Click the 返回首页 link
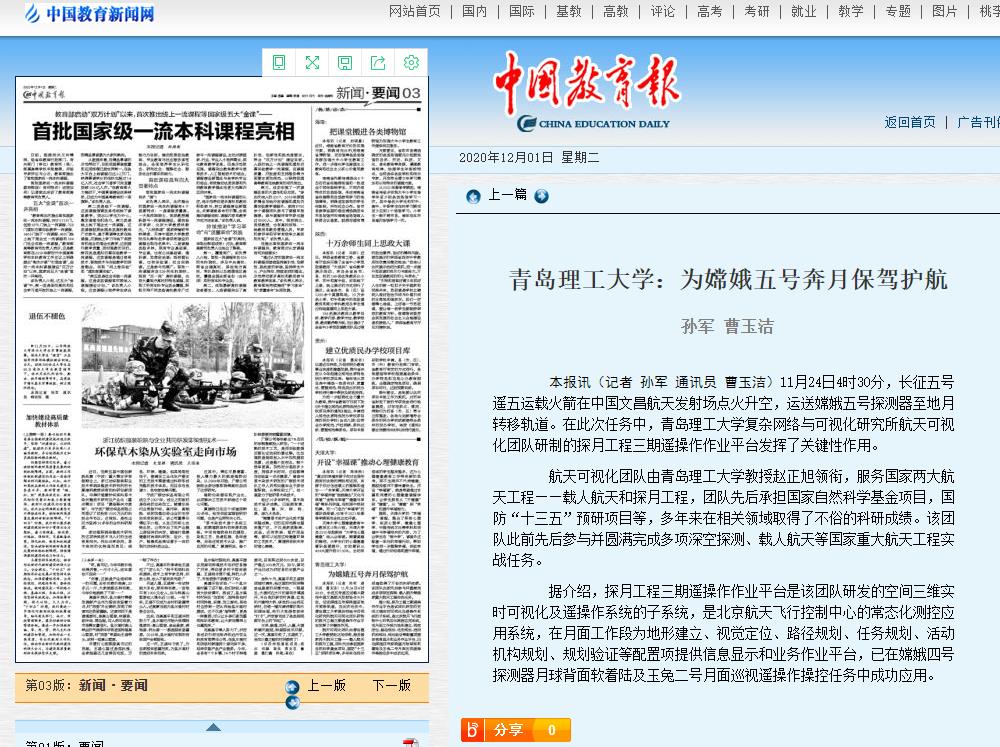 click(910, 122)
